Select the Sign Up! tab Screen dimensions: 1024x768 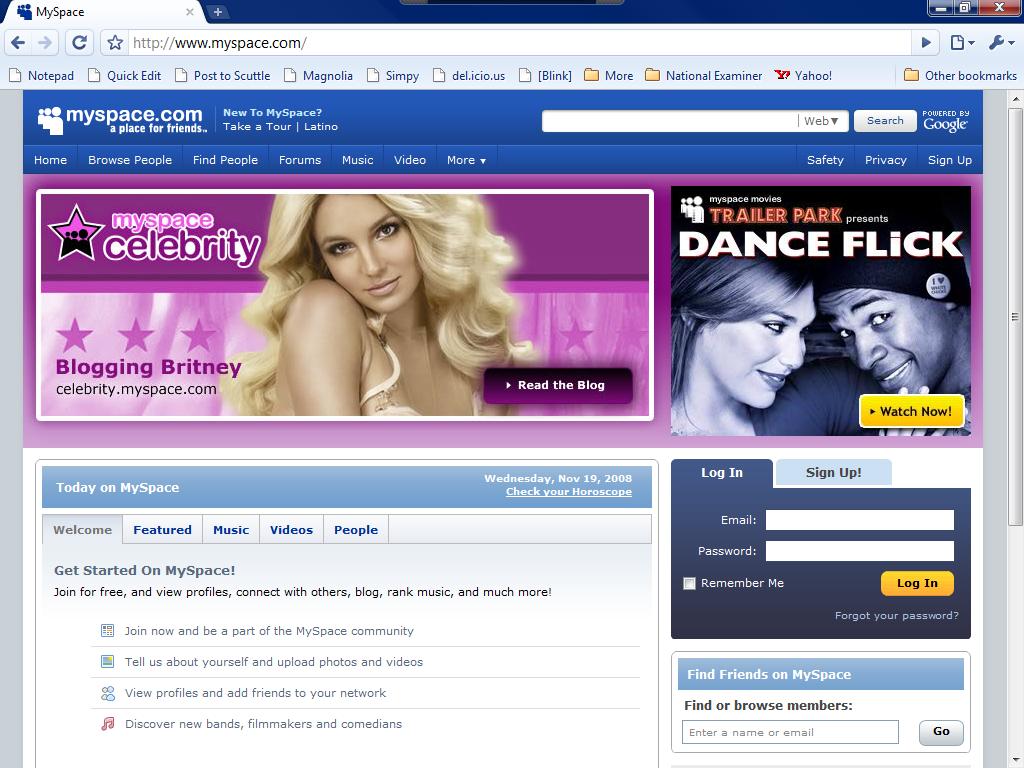click(833, 473)
